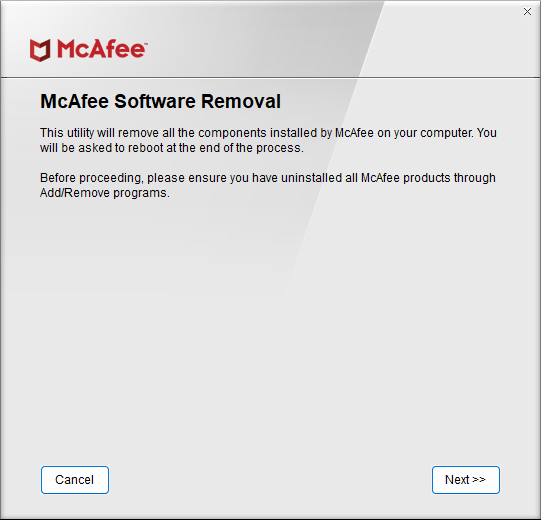Click the "Add/Remove programs" text

105,193
